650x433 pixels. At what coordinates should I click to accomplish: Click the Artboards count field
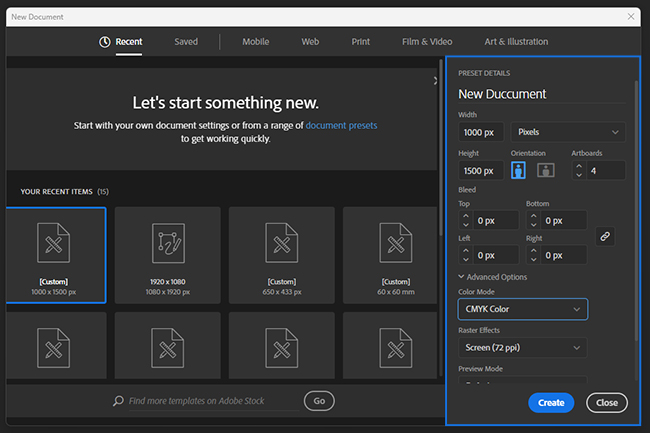(x=606, y=171)
